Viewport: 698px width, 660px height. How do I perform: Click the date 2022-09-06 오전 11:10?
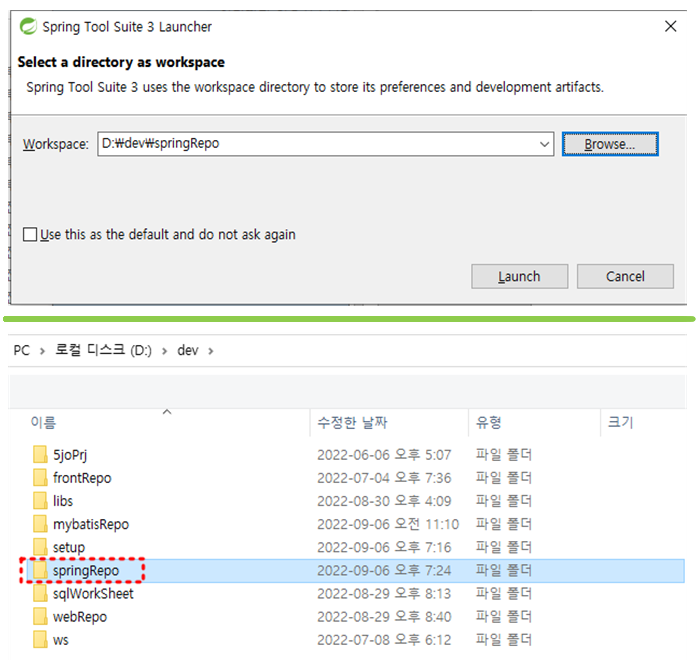[388, 524]
